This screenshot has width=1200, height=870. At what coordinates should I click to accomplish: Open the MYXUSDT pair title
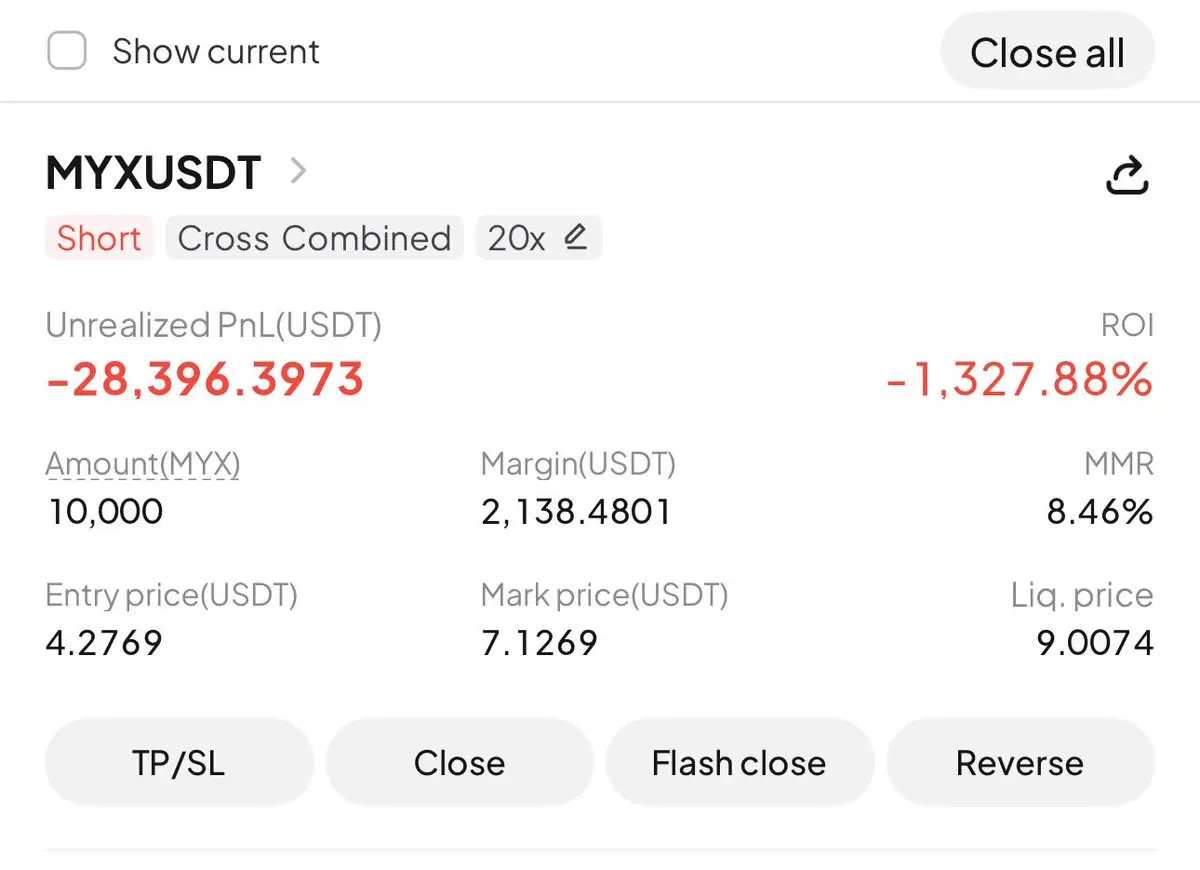point(153,173)
